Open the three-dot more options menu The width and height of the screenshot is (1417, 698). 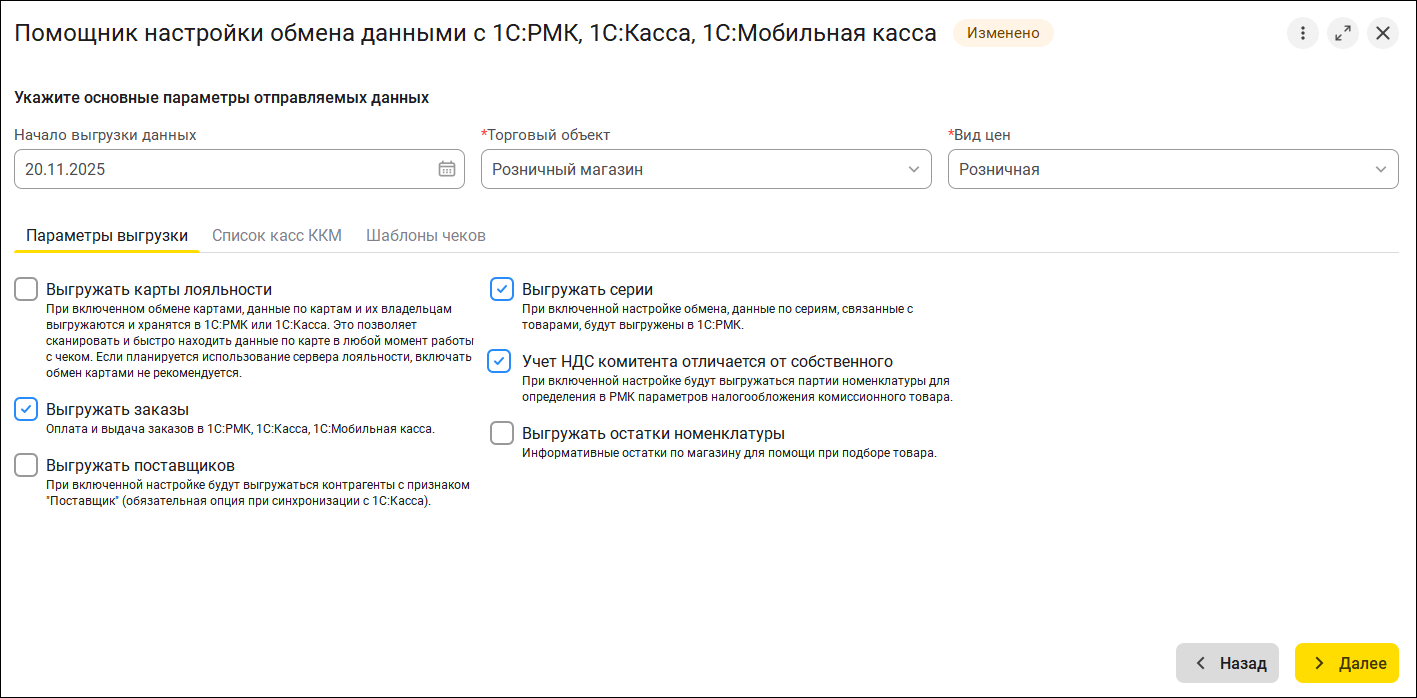[x=1302, y=33]
